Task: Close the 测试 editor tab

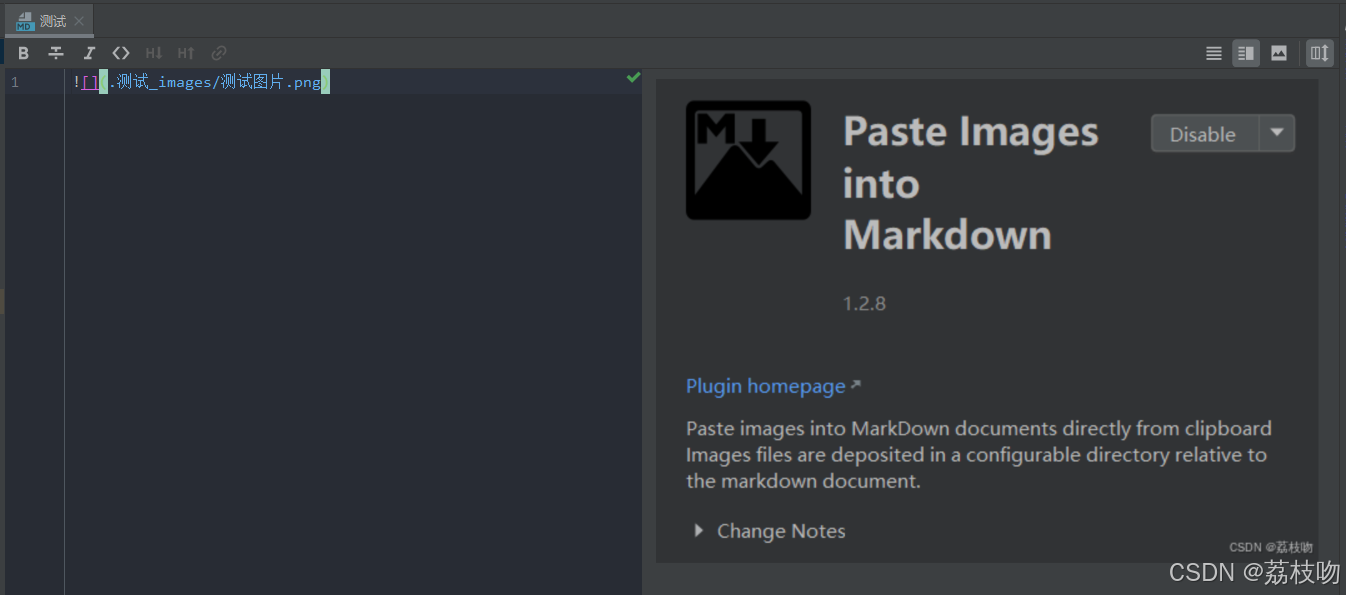Action: point(79,21)
